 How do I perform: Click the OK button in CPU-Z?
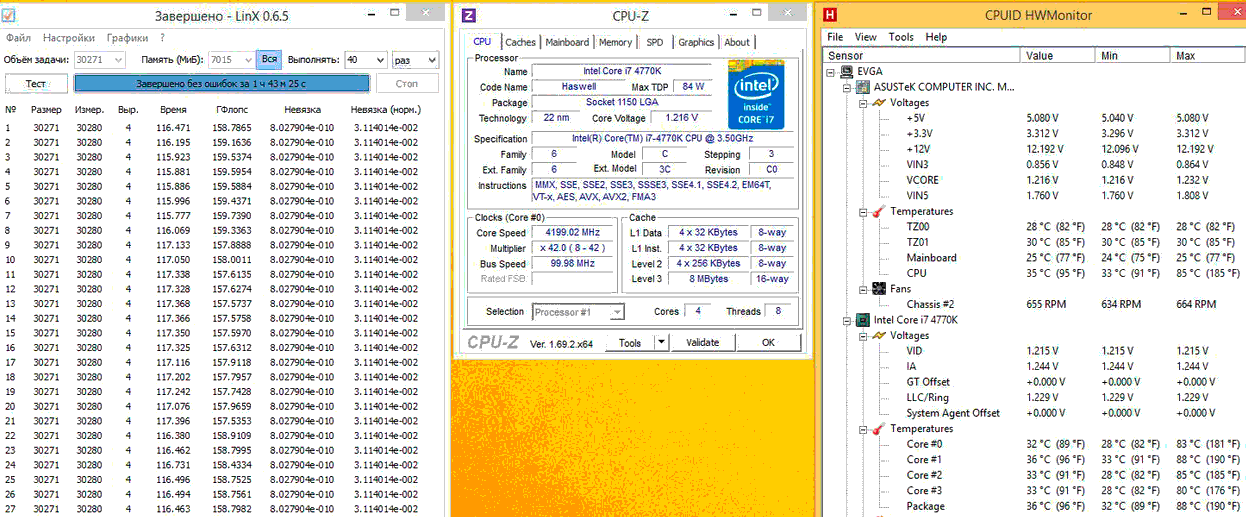click(768, 342)
